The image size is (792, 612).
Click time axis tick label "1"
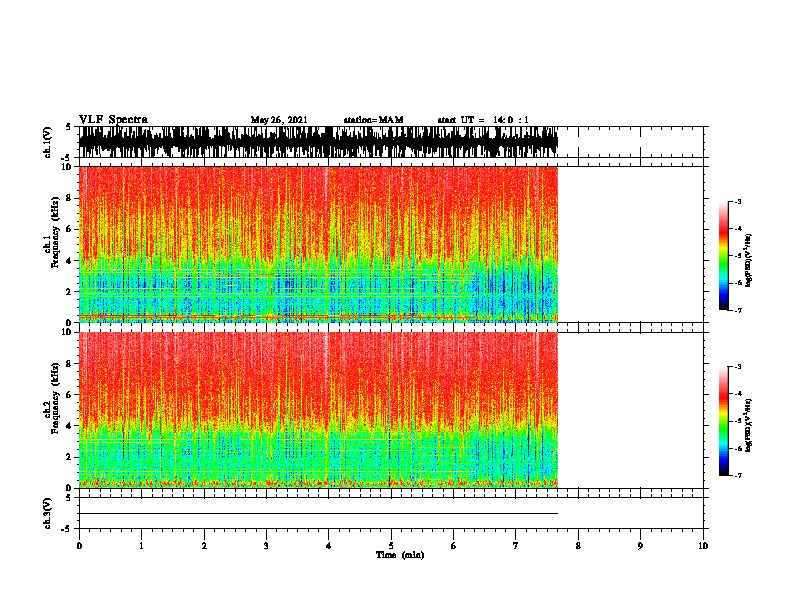(141, 546)
